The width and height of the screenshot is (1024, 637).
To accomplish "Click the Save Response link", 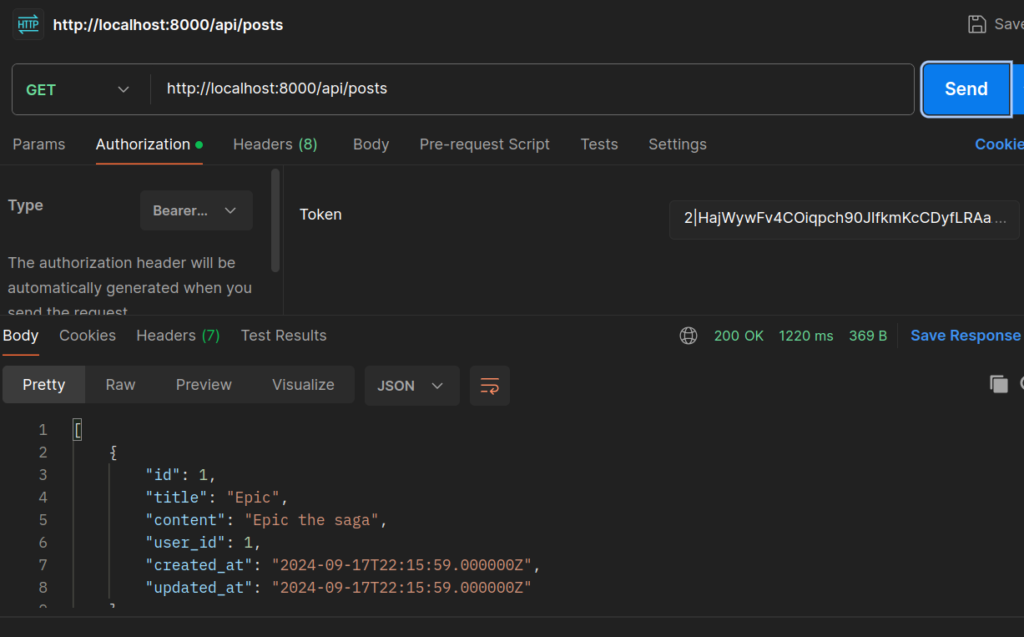I will tap(965, 336).
